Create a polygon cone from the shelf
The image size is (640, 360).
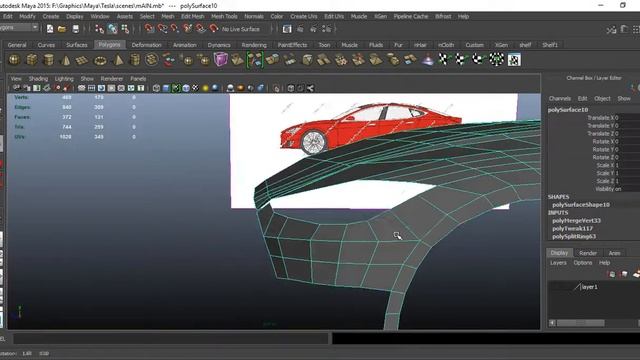(x=66, y=60)
